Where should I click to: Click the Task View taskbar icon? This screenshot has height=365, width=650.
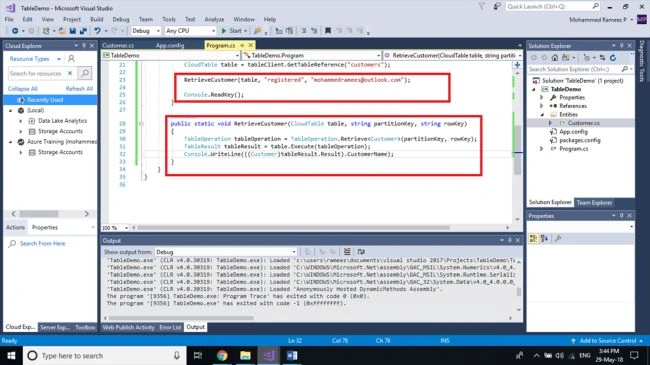[198, 355]
